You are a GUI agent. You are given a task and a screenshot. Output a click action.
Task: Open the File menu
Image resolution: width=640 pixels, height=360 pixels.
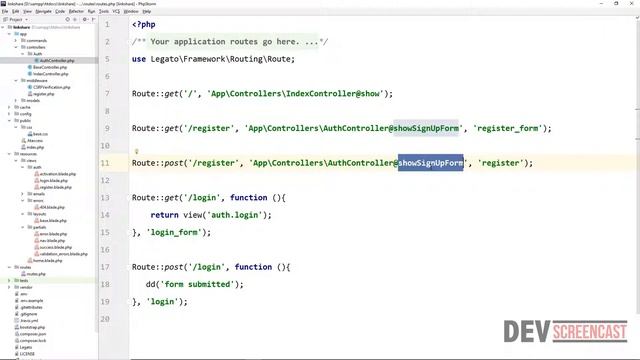pyautogui.click(x=5, y=11)
